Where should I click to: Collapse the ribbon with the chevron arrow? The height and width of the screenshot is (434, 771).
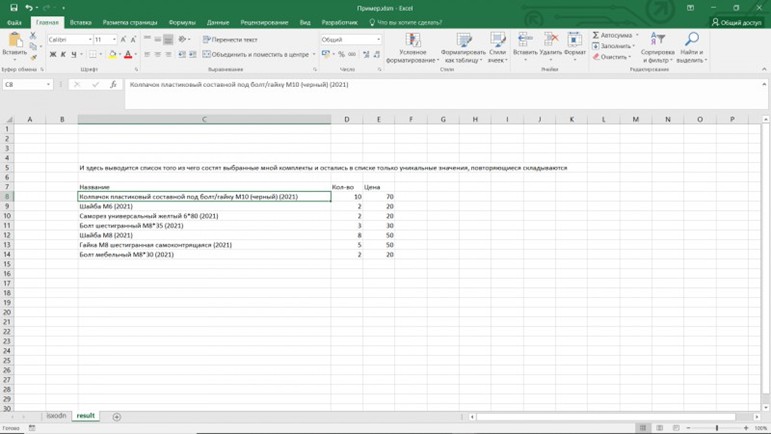pyautogui.click(x=764, y=69)
